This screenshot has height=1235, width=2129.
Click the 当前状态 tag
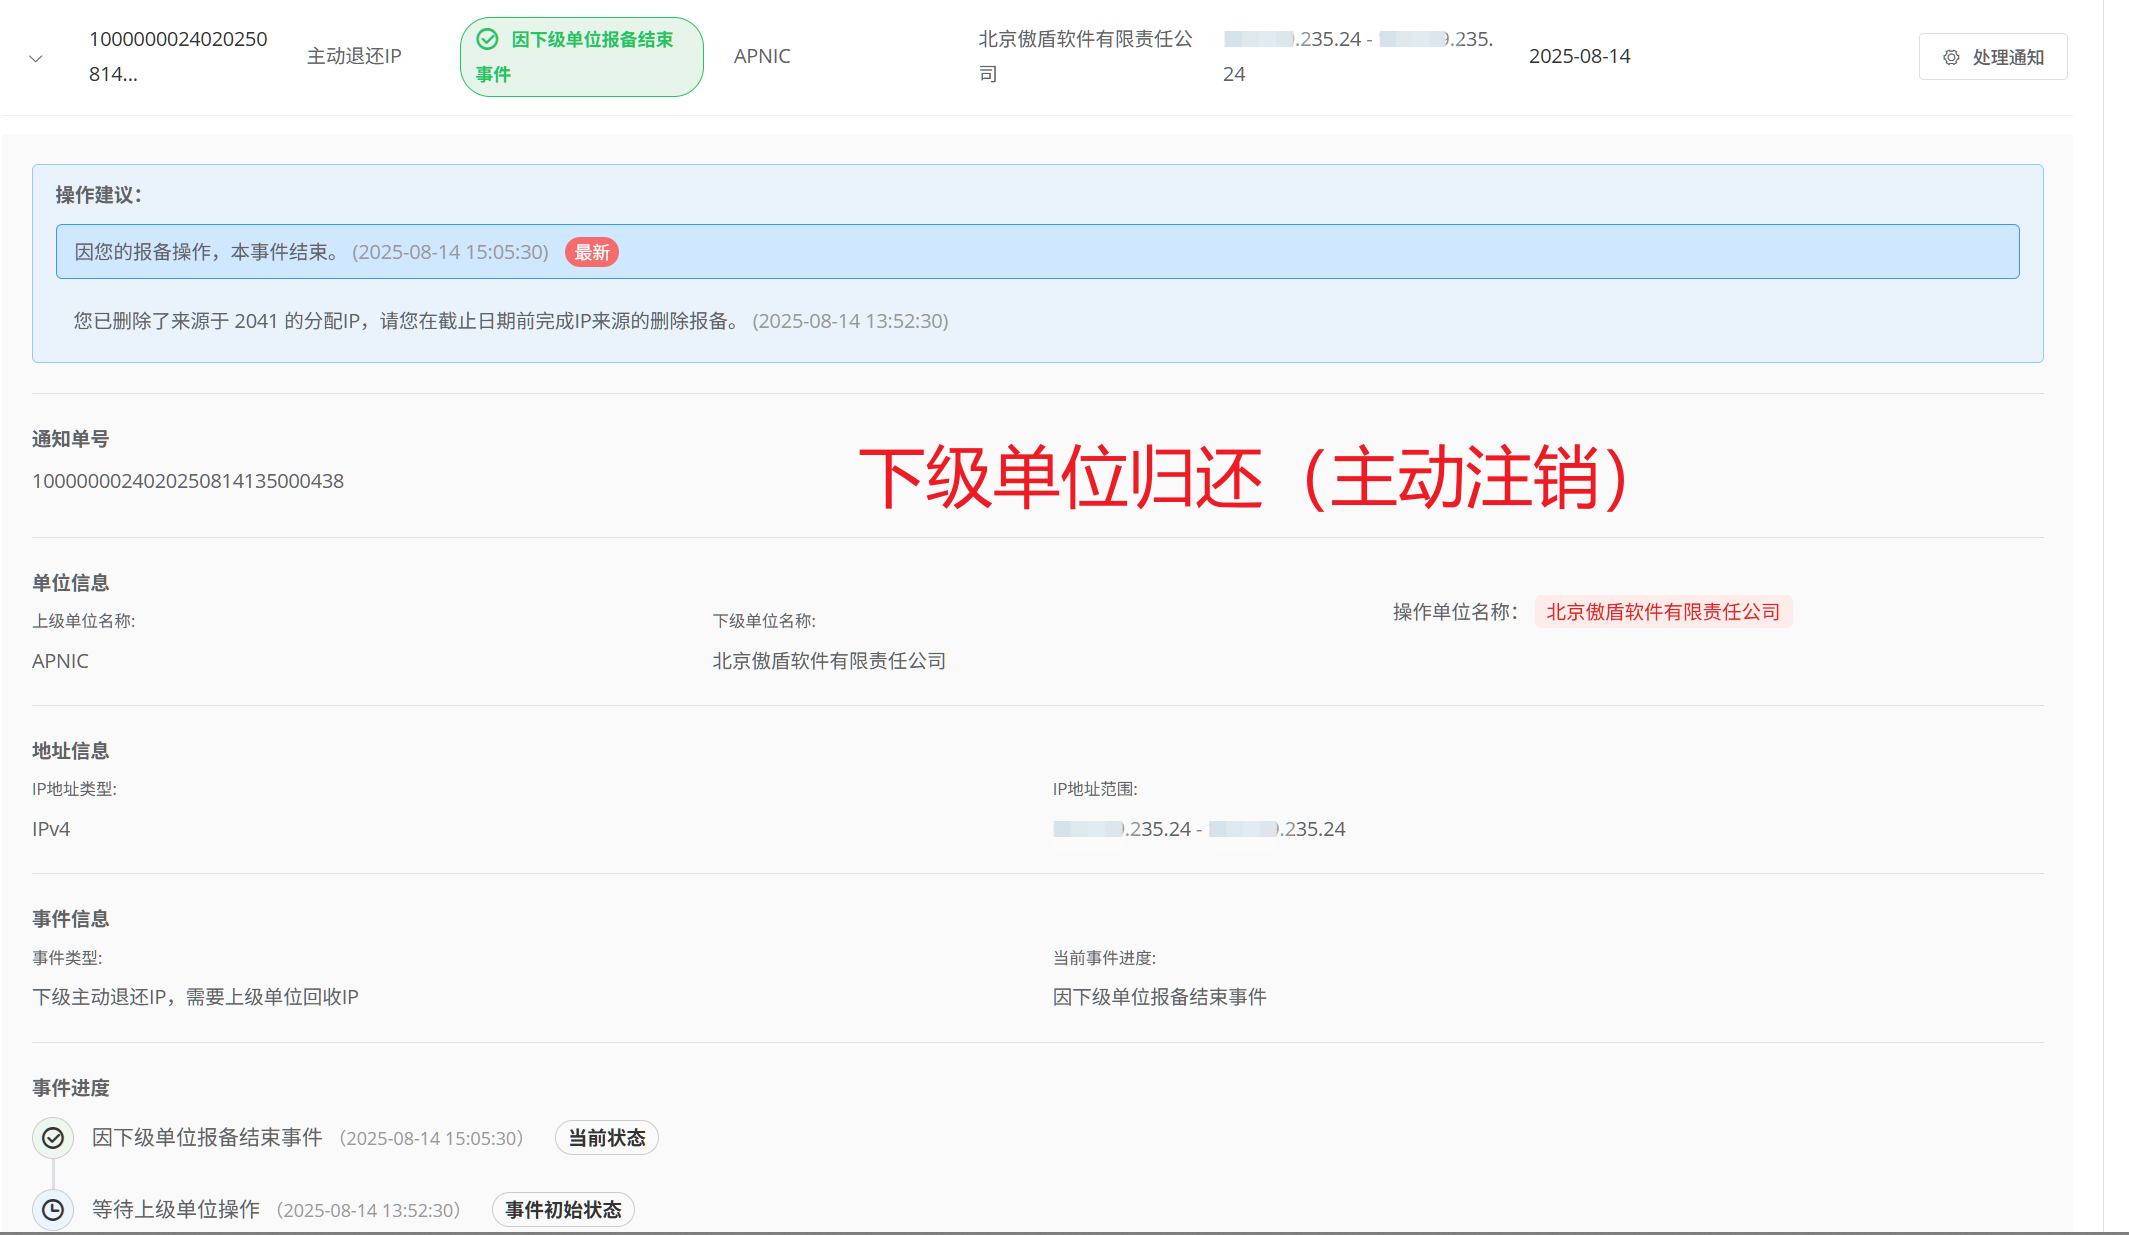[606, 1138]
